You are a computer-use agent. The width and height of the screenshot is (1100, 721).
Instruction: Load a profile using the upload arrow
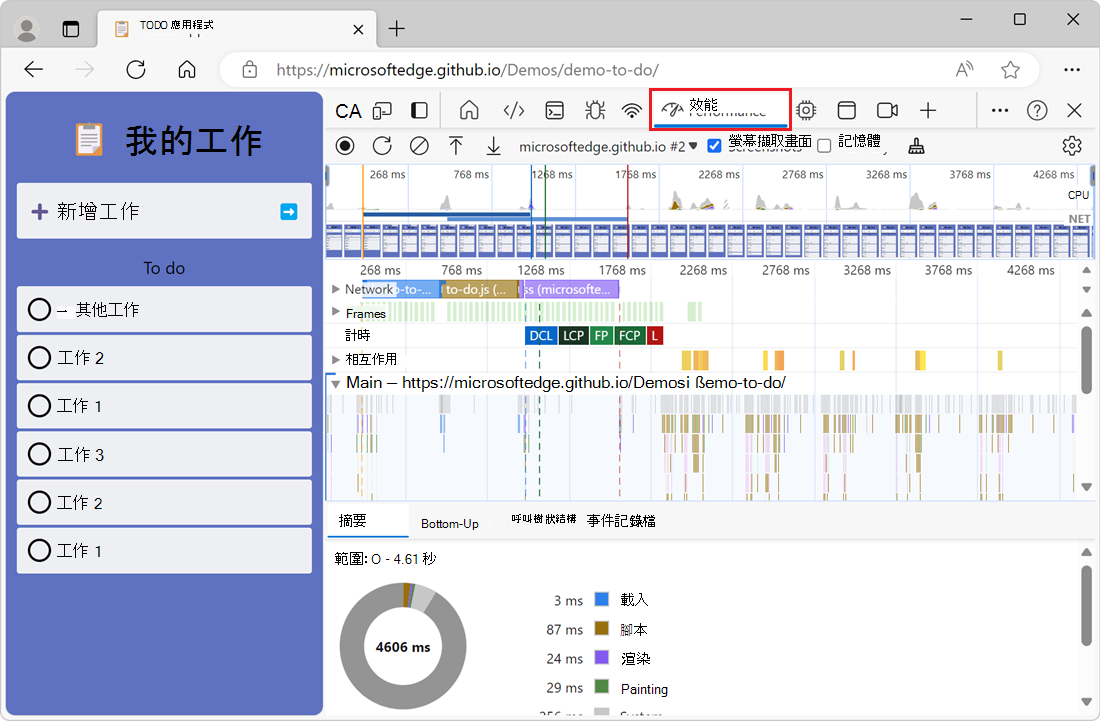click(x=456, y=145)
